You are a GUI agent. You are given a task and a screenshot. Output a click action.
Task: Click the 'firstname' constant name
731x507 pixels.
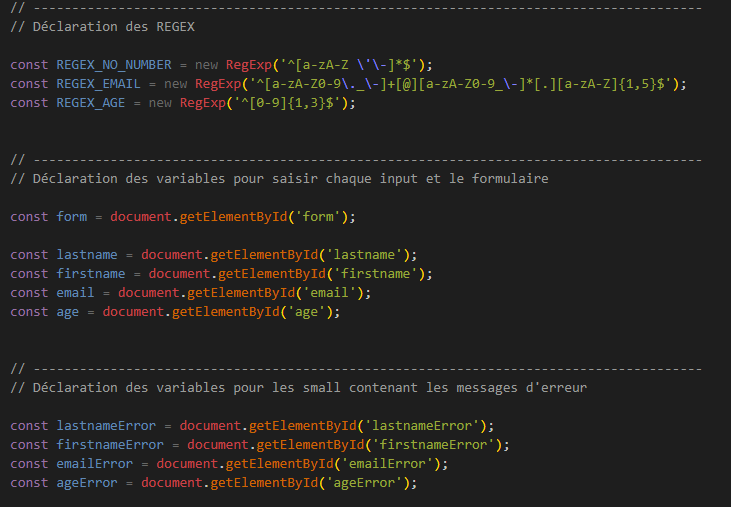[90, 274]
